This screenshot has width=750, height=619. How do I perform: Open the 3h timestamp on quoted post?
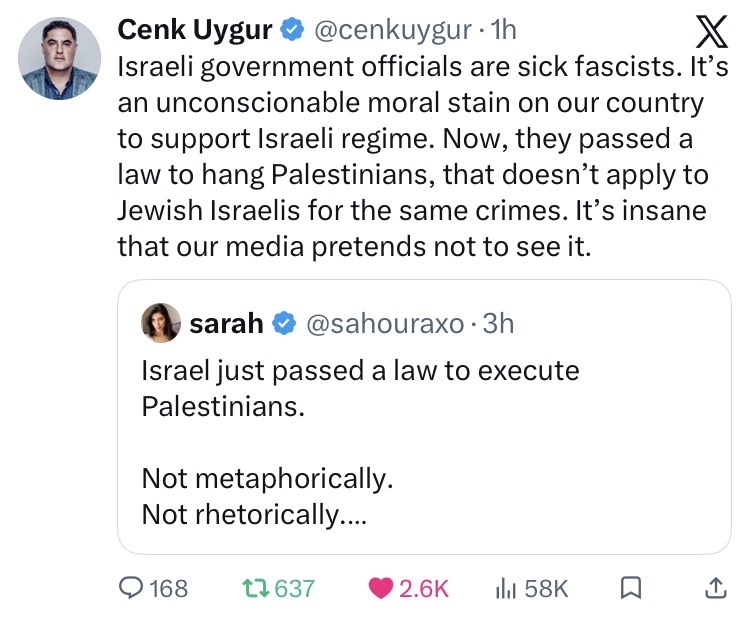click(498, 323)
